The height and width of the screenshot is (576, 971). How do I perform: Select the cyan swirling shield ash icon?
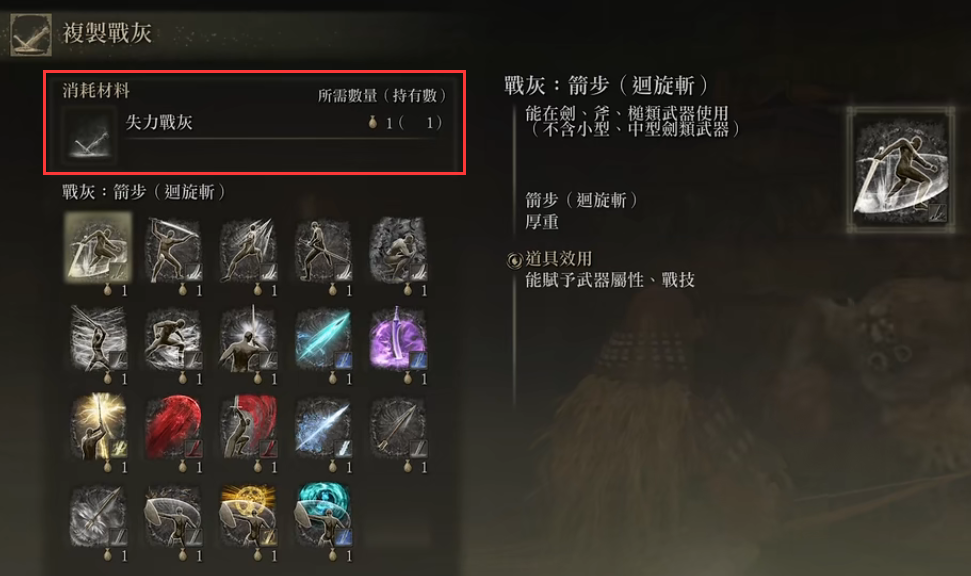[x=323, y=516]
